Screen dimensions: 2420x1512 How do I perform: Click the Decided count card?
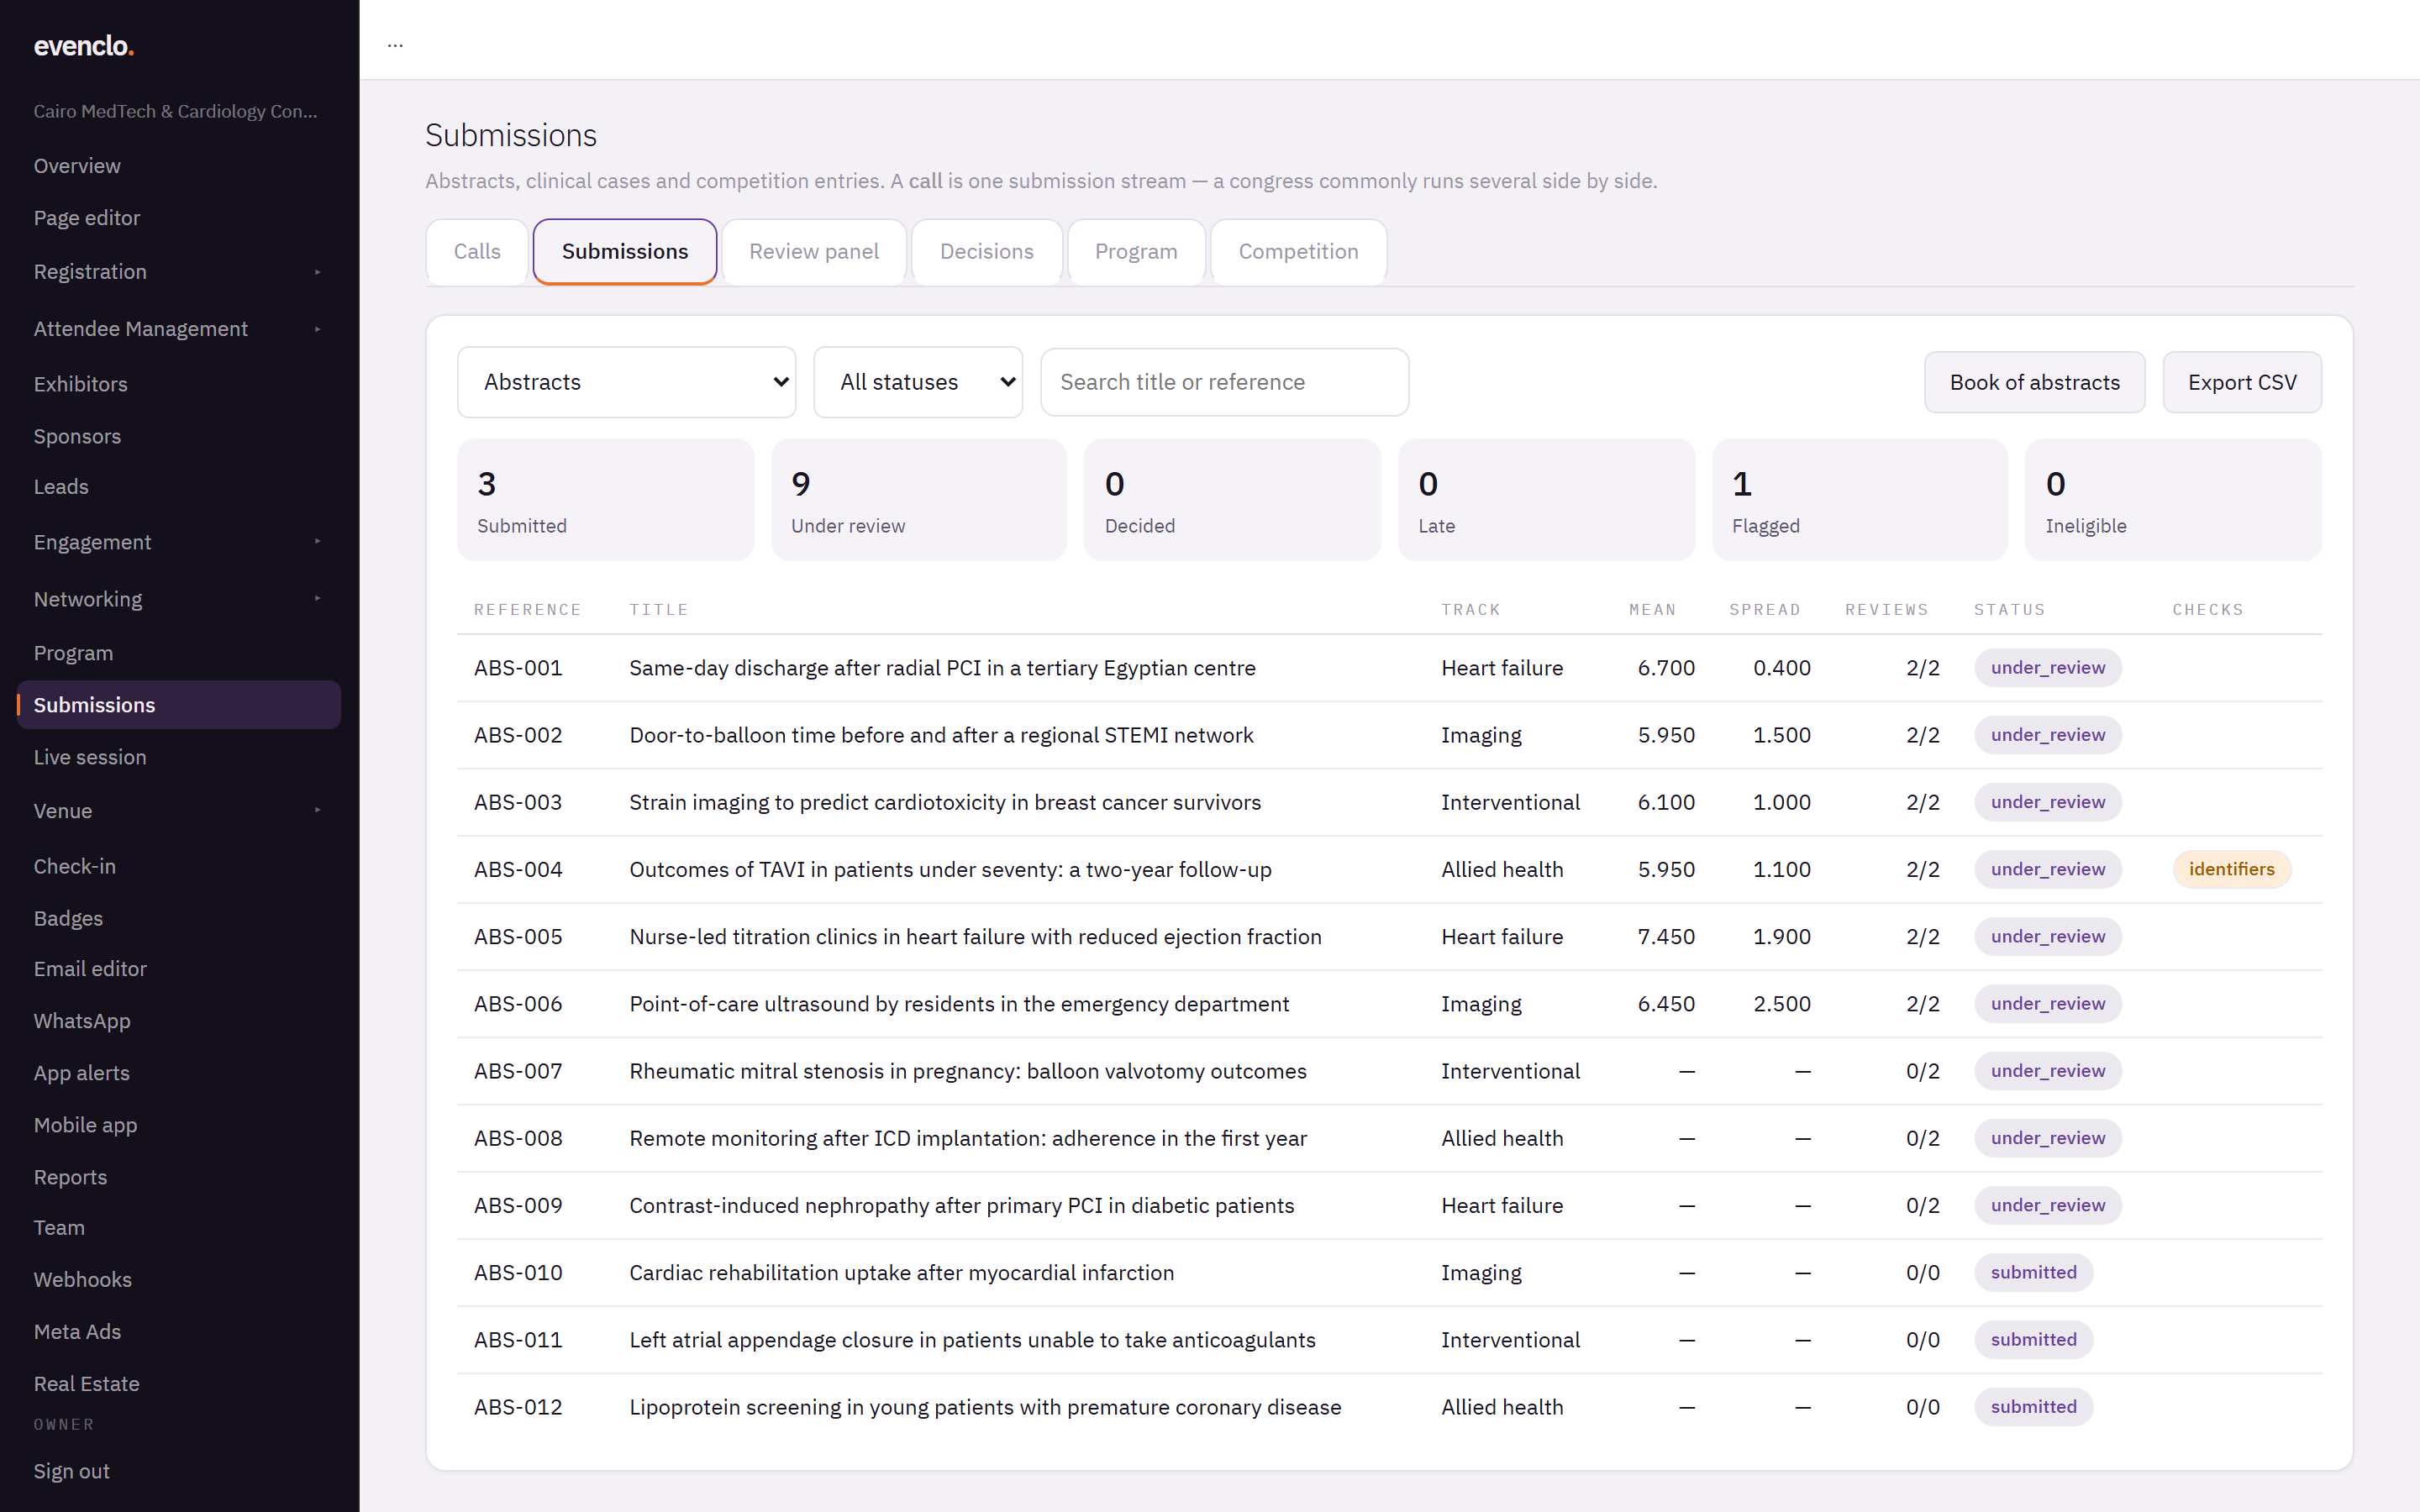[1232, 500]
